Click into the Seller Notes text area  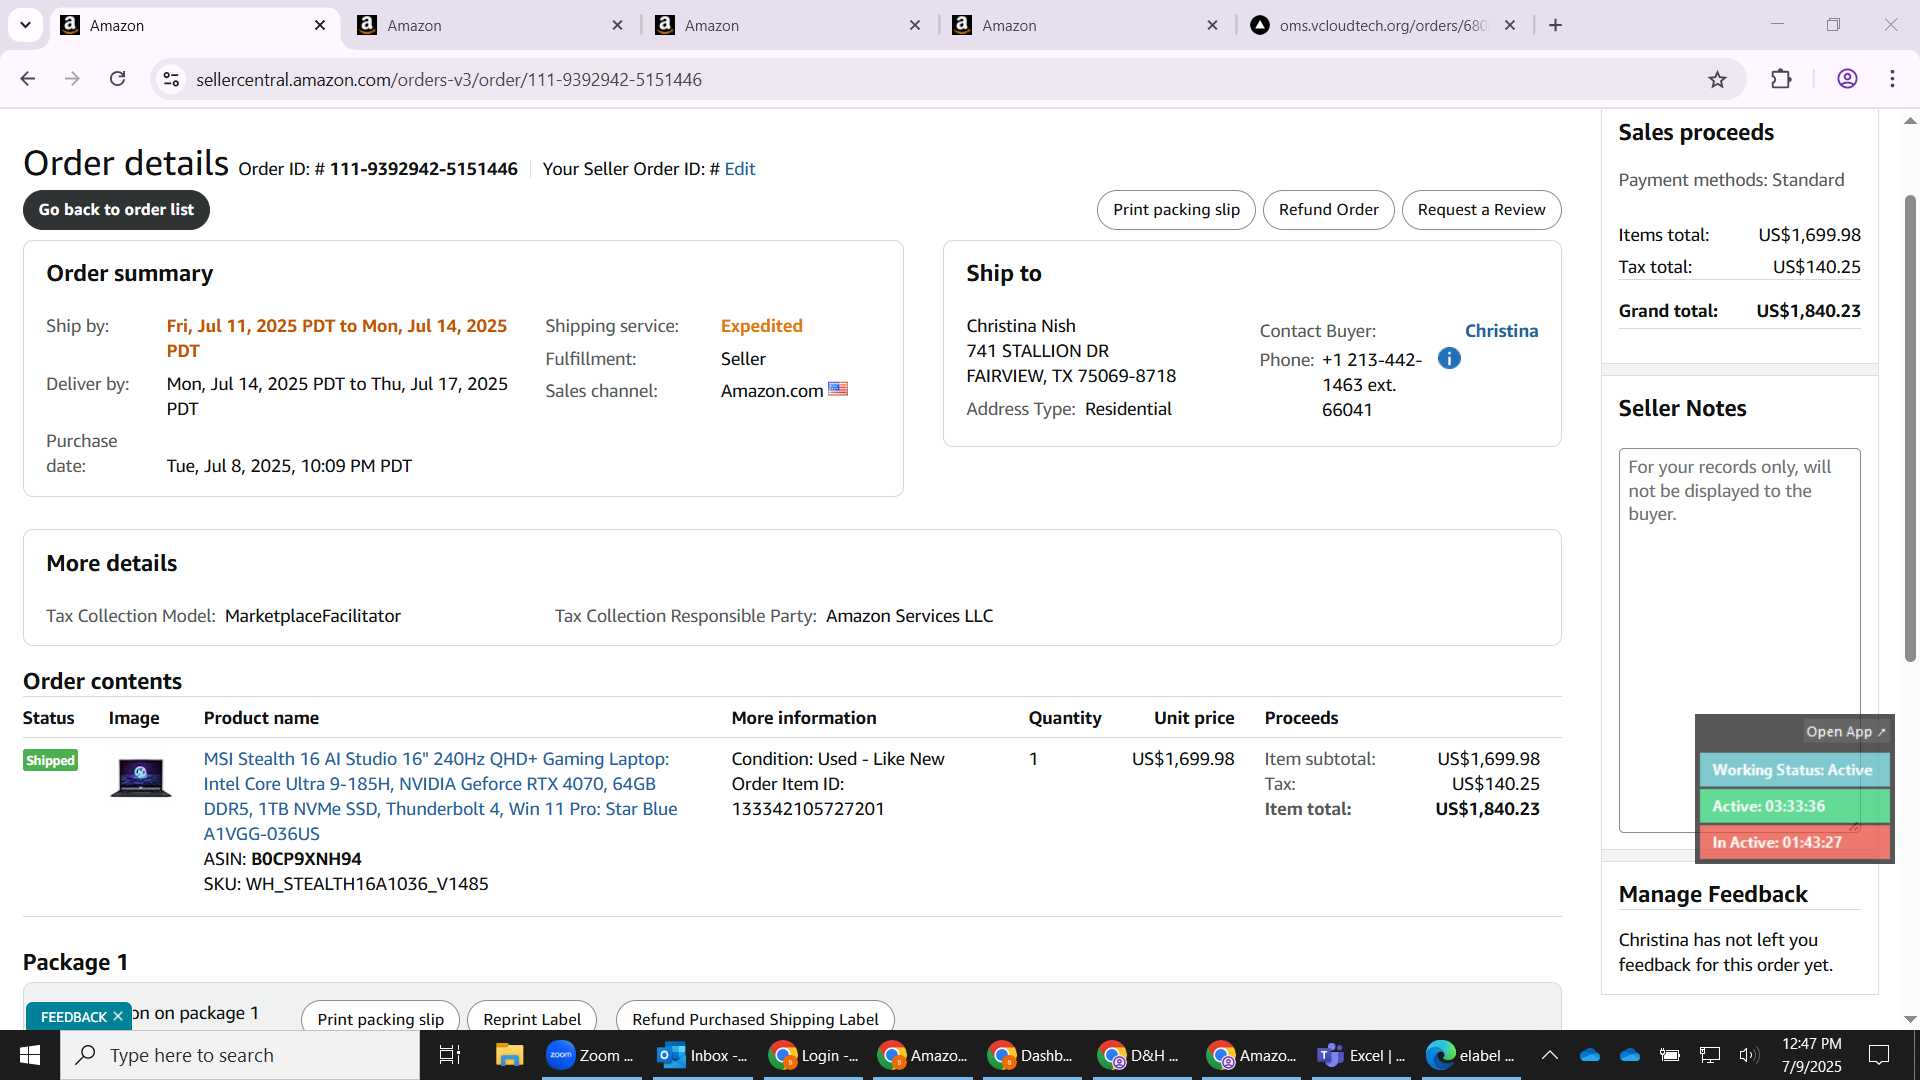[1739, 640]
